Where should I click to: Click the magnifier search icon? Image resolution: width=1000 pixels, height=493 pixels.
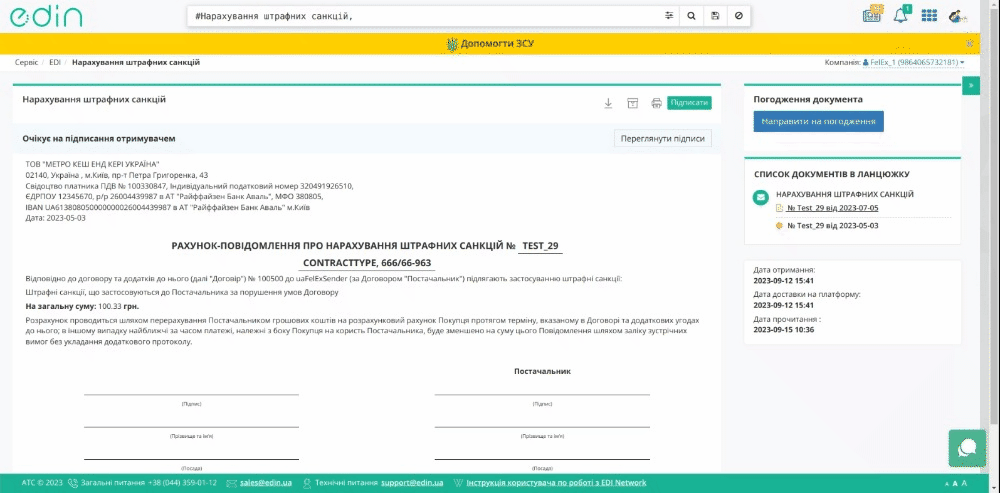coord(691,16)
